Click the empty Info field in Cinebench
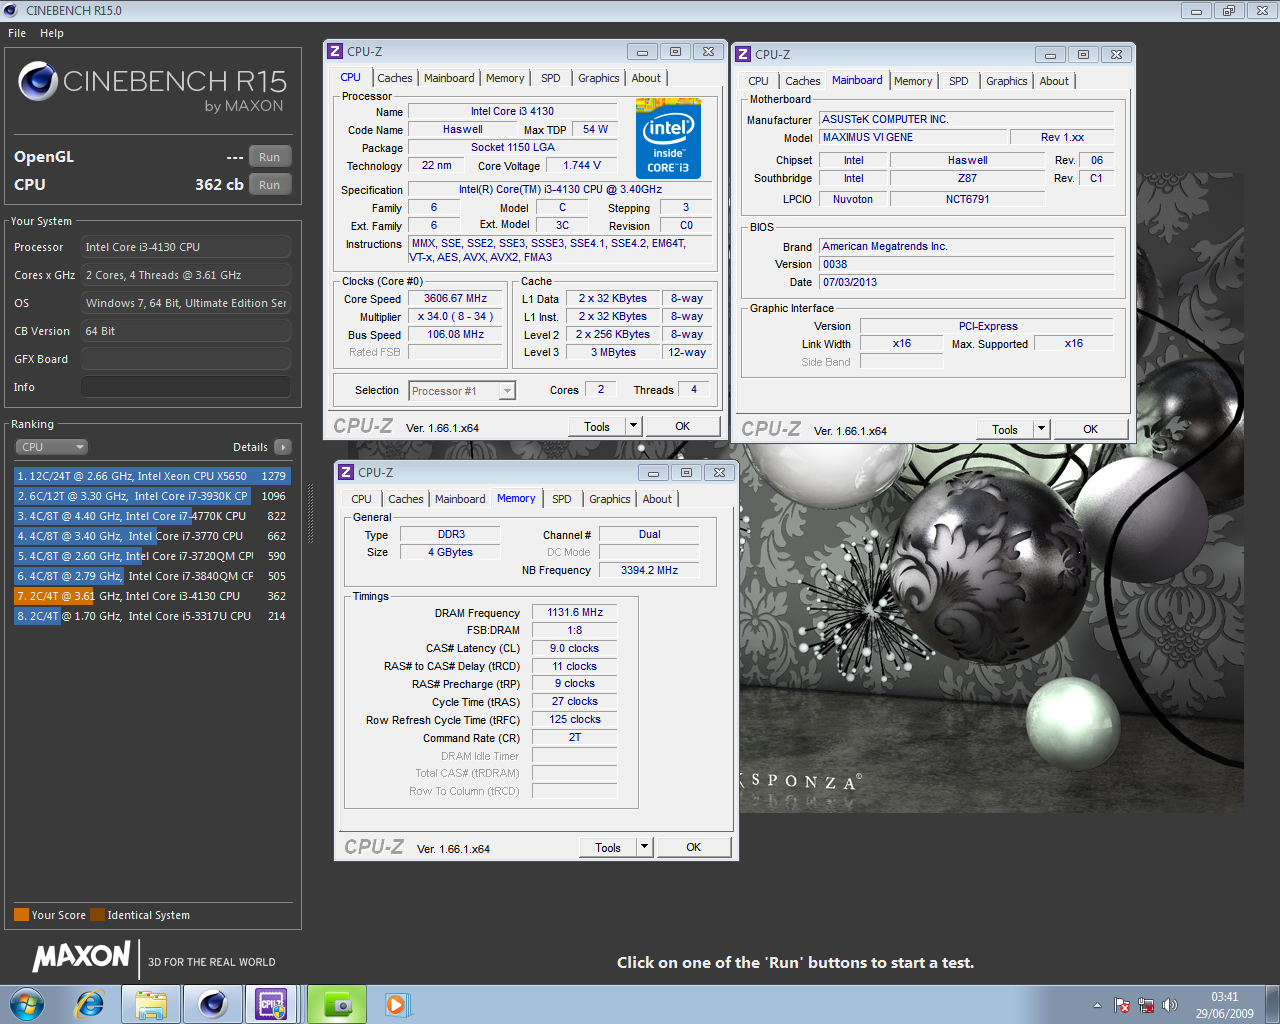1280x1024 pixels. 186,387
